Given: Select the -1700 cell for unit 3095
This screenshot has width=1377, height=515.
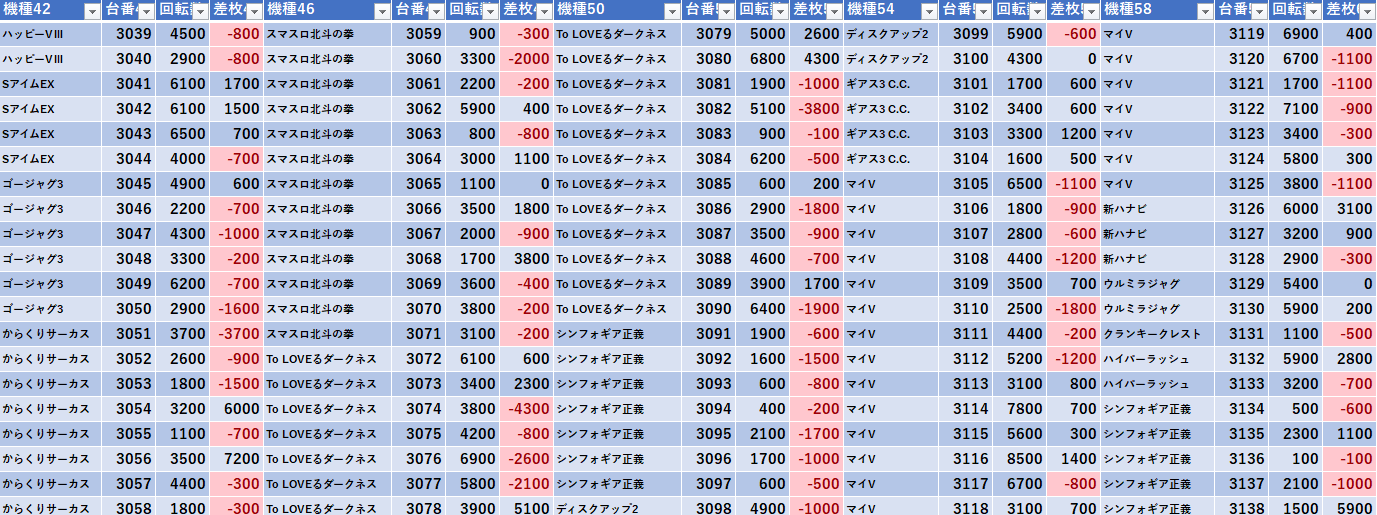Looking at the screenshot, I should (x=816, y=434).
